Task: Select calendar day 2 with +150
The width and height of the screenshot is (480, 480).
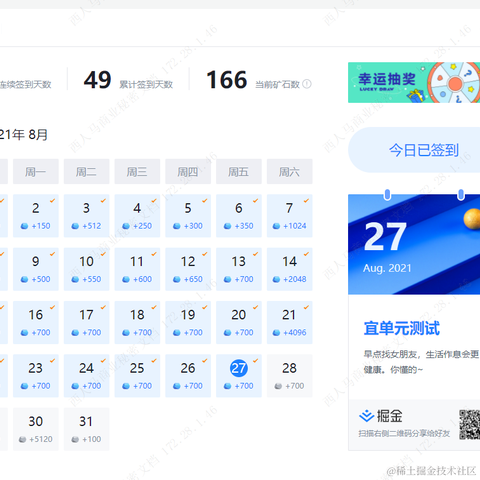Action: tap(36, 216)
